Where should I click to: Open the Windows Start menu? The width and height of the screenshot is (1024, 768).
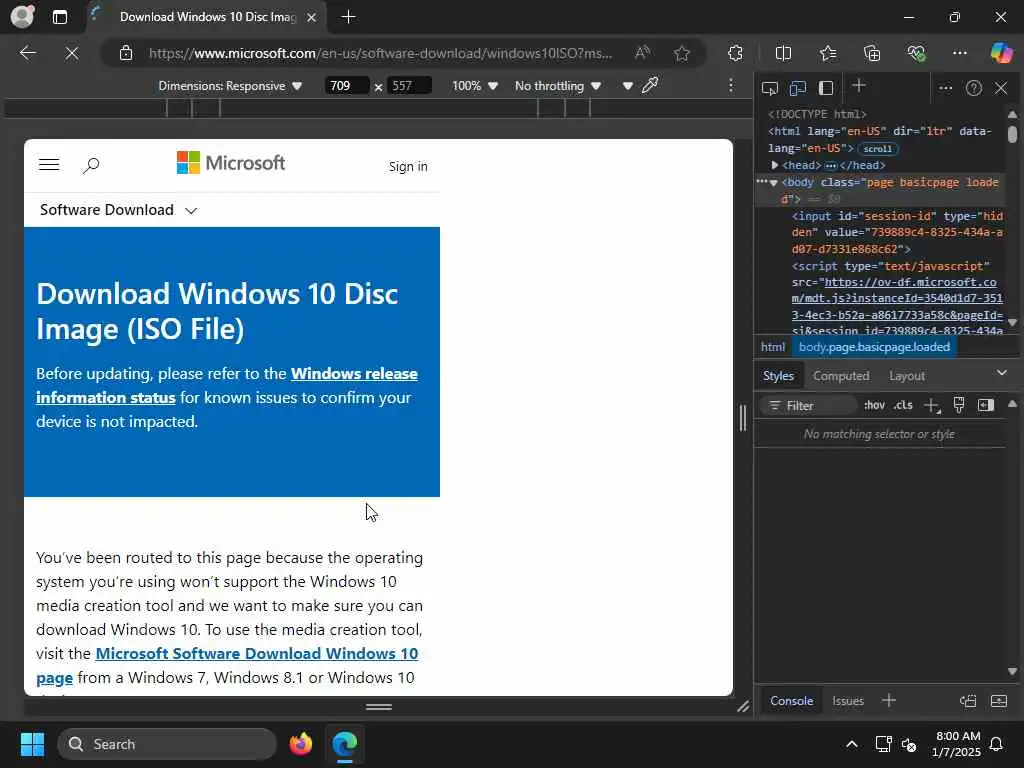click(x=32, y=744)
